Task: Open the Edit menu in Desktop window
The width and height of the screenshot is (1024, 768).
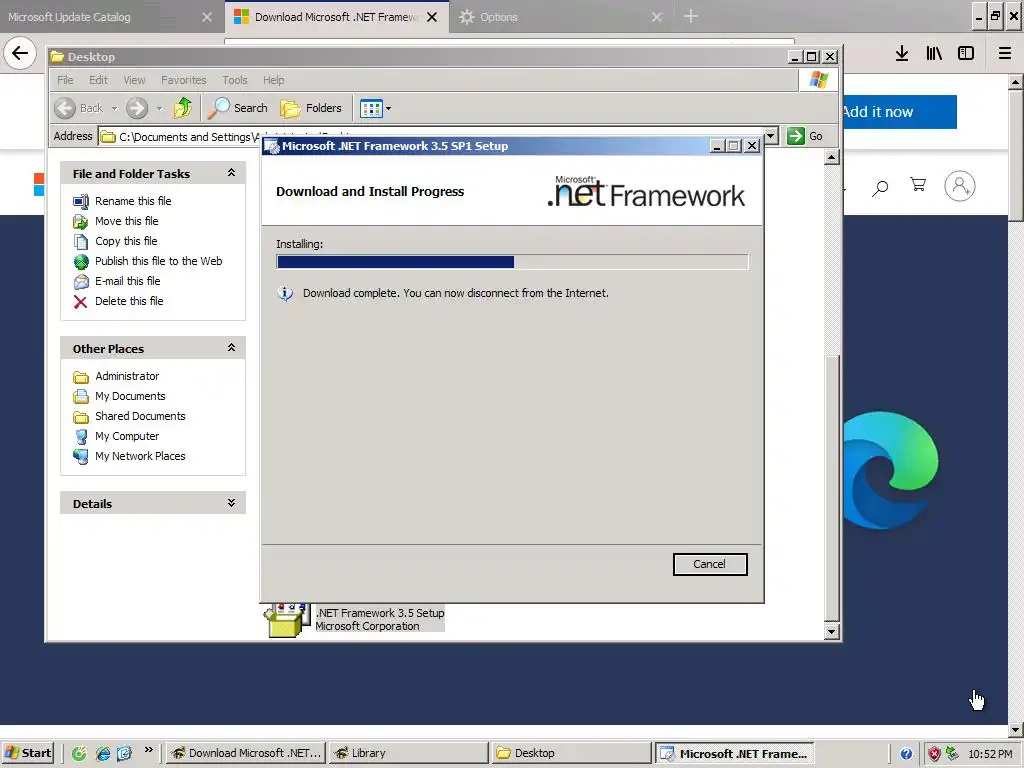Action: (x=99, y=80)
